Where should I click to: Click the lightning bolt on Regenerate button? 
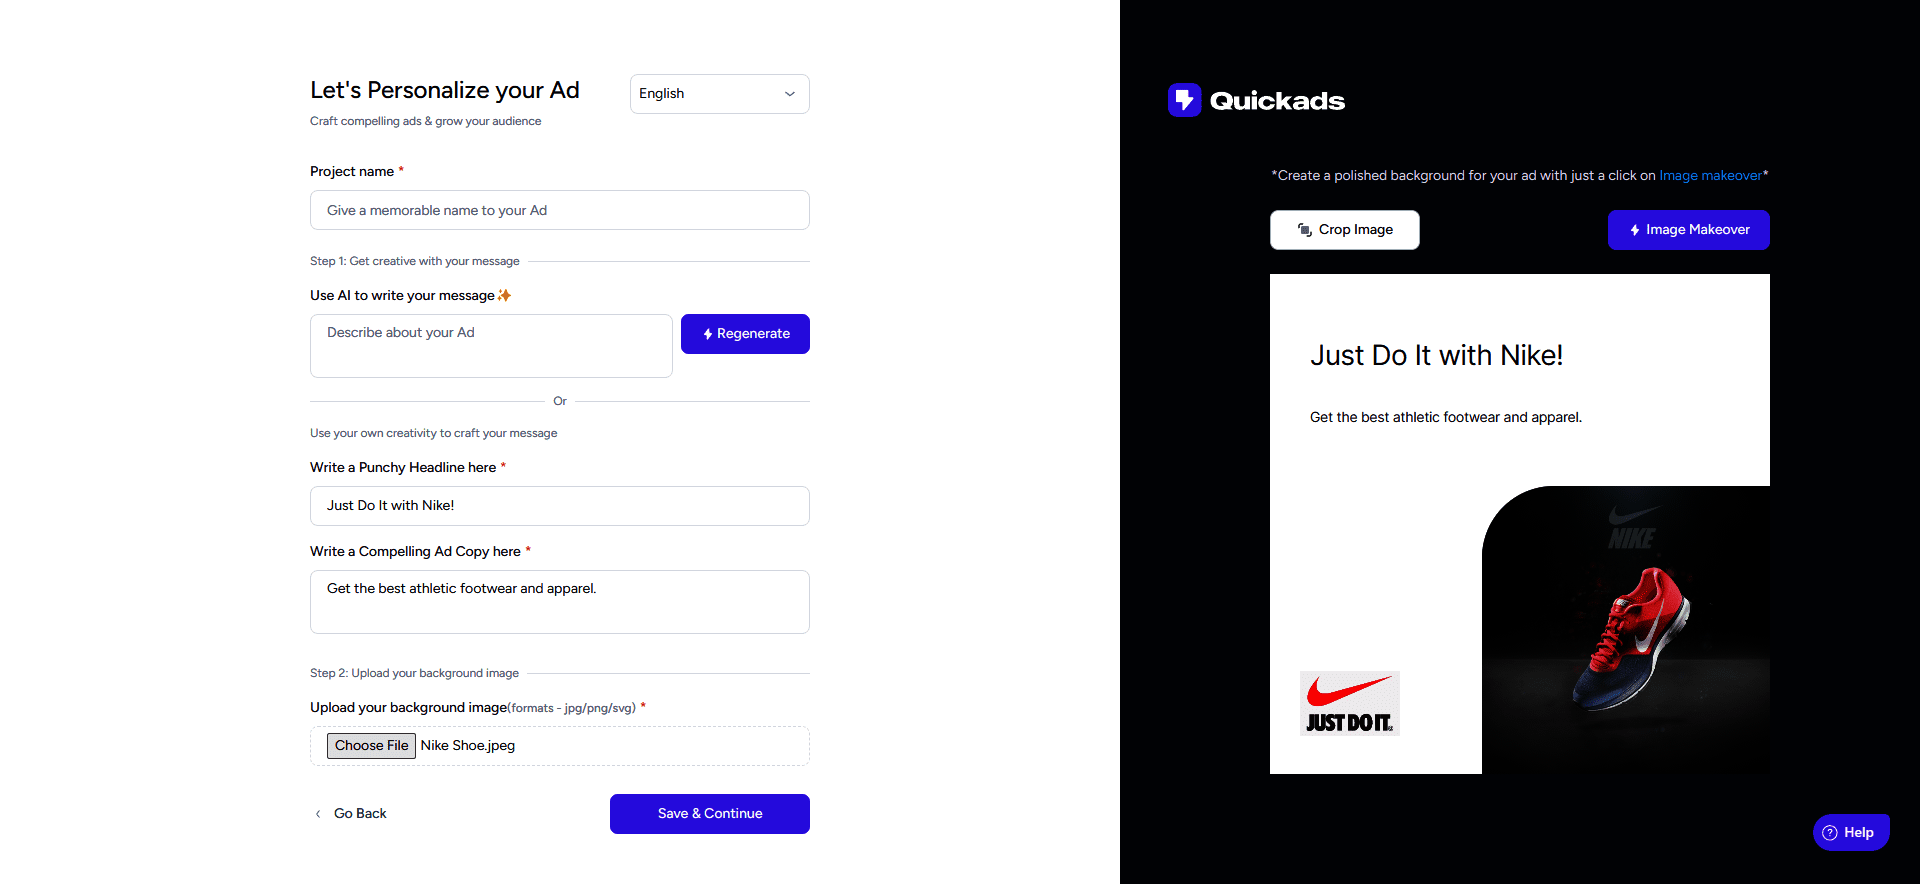[x=708, y=334]
